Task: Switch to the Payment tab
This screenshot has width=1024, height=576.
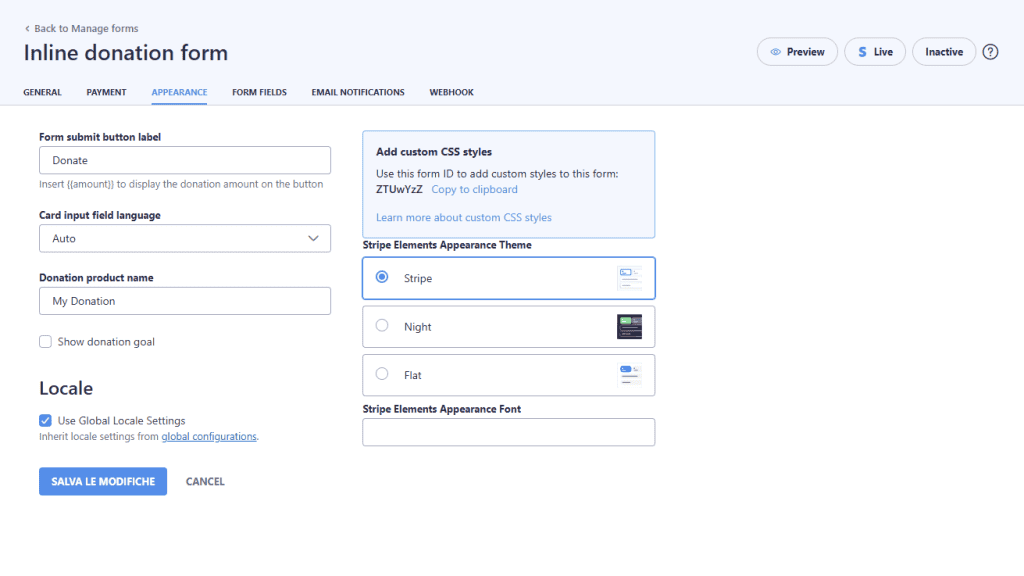Action: 106,92
